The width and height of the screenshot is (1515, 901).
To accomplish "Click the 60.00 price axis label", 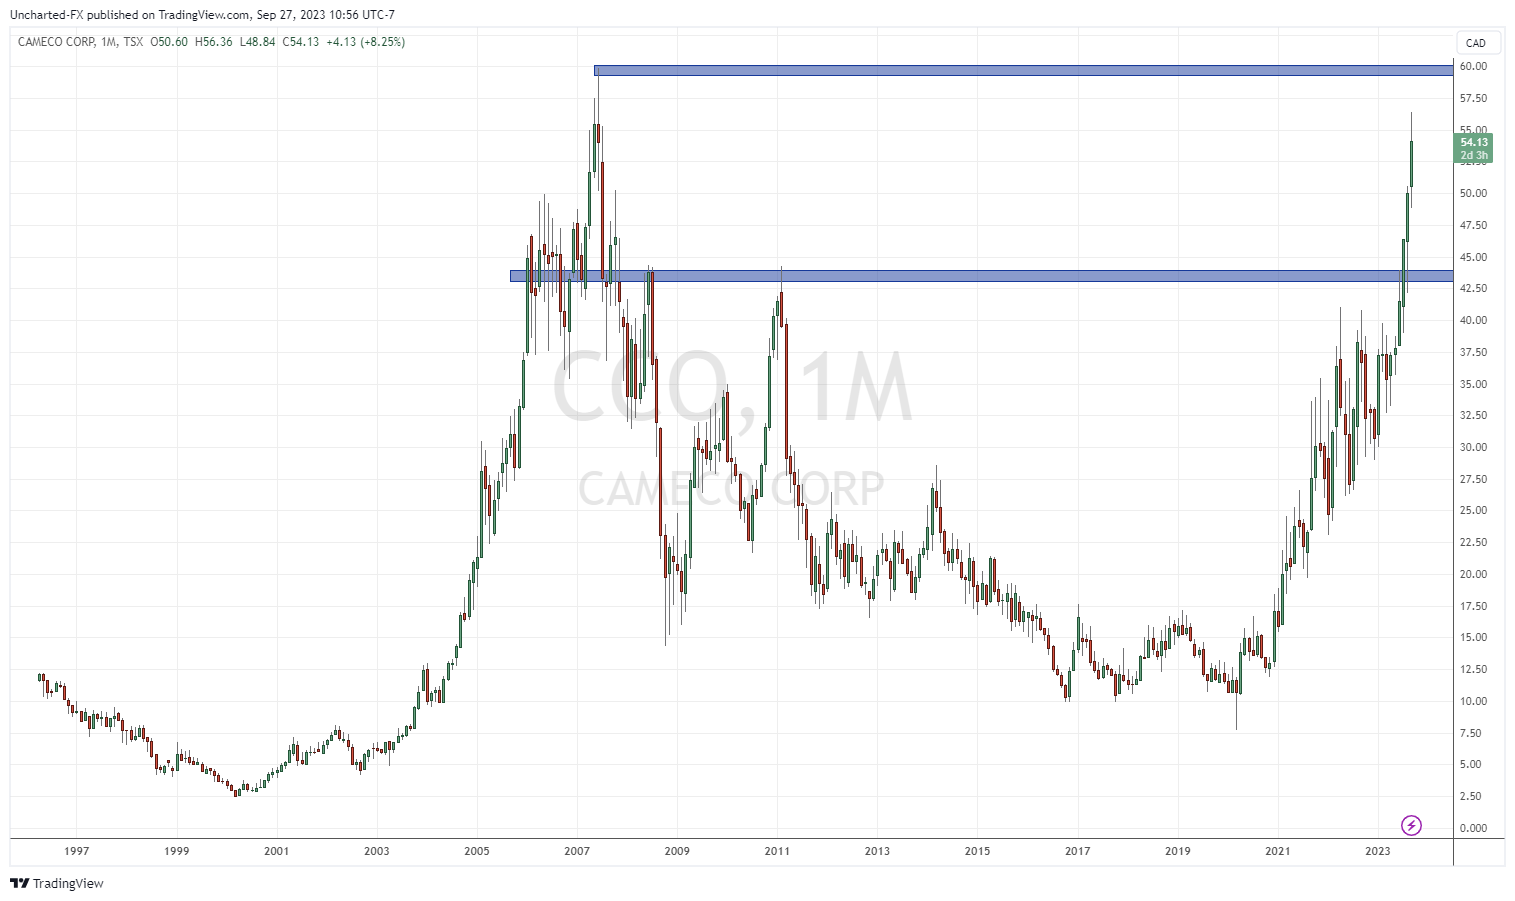I will (1473, 67).
